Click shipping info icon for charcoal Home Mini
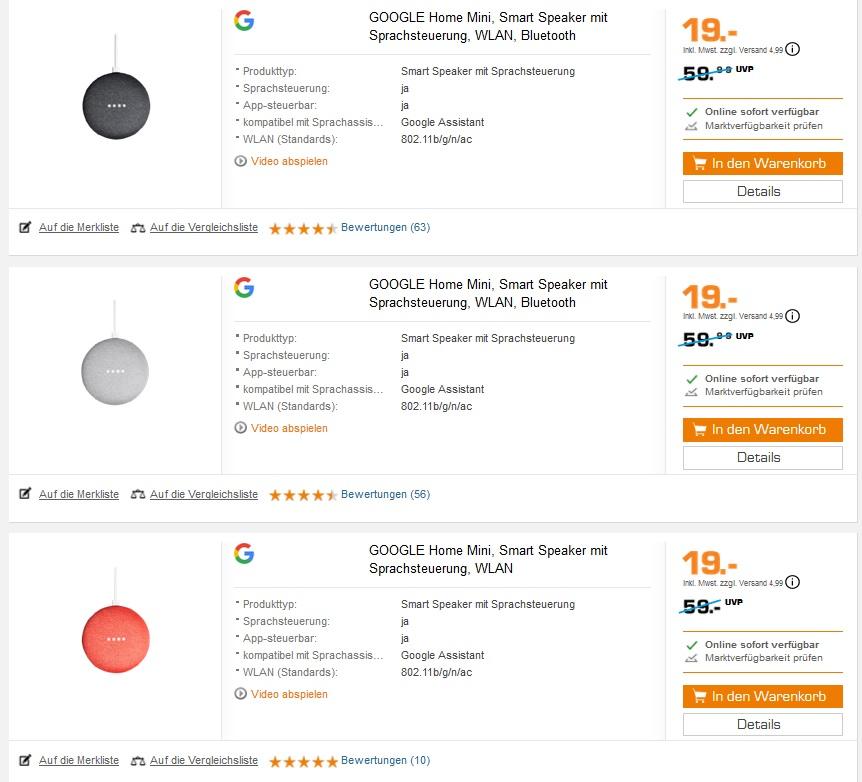Screen dimensions: 862x782 [x=793, y=49]
